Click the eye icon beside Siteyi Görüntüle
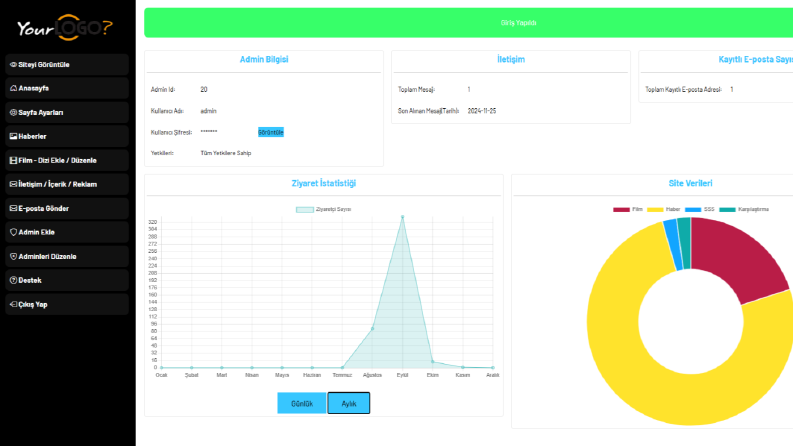Viewport: 793px width, 446px height. pyautogui.click(x=14, y=65)
